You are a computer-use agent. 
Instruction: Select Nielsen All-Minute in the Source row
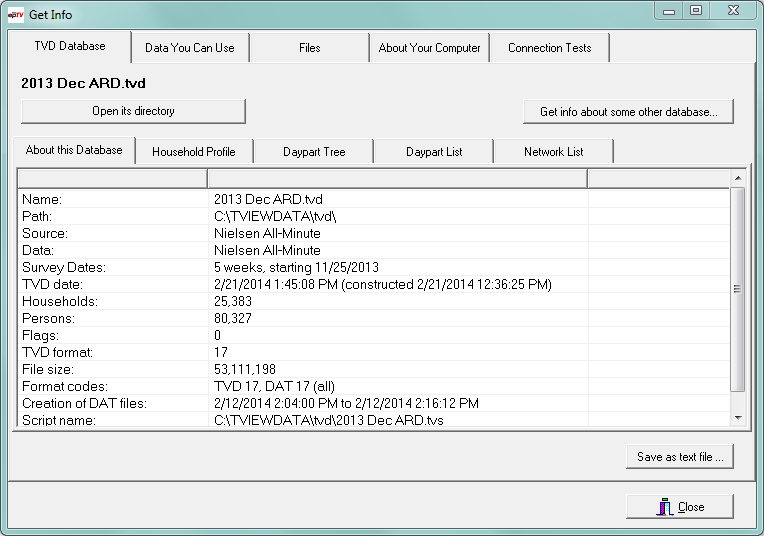click(267, 233)
